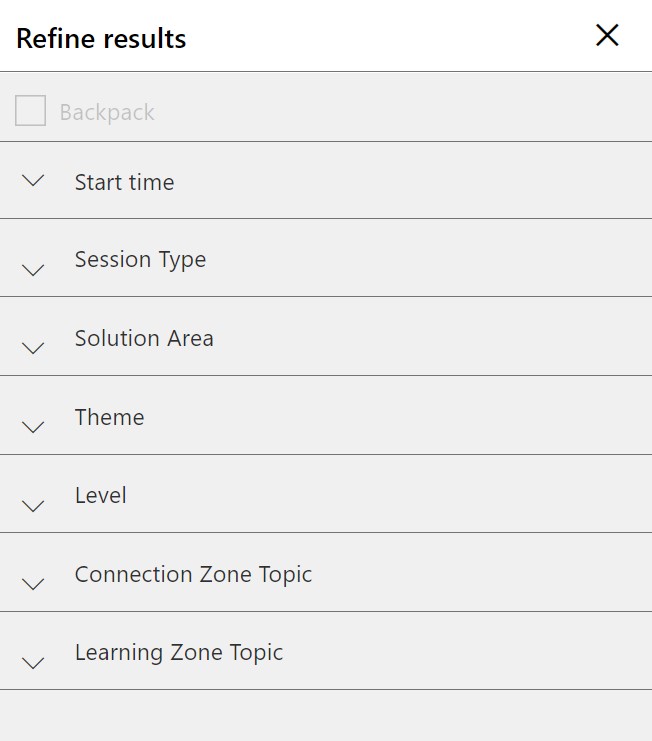Click the Refine results heading

[x=101, y=39]
